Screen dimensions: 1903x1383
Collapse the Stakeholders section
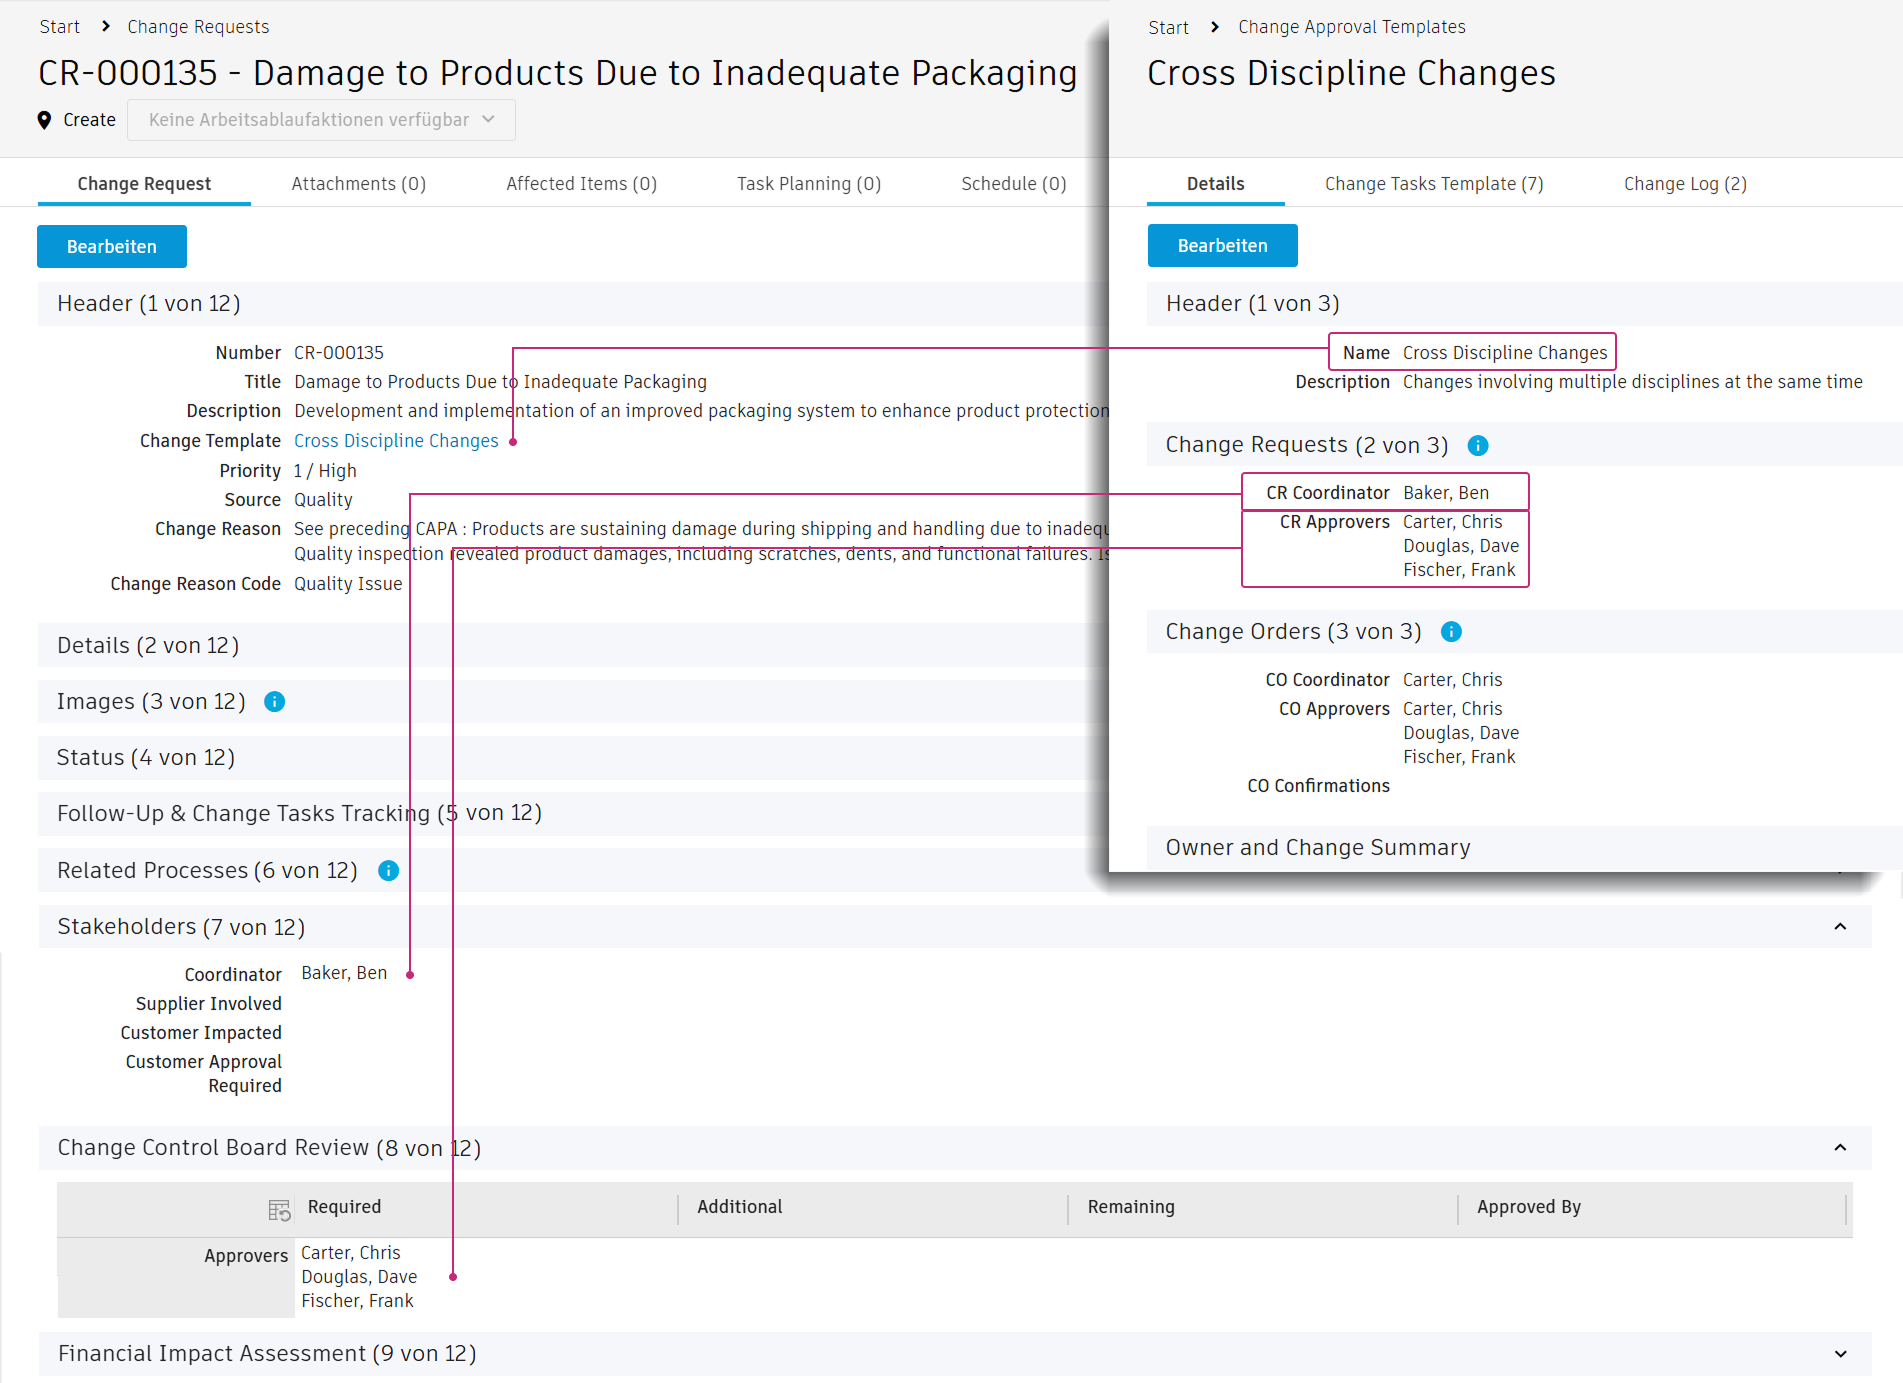[1839, 927]
